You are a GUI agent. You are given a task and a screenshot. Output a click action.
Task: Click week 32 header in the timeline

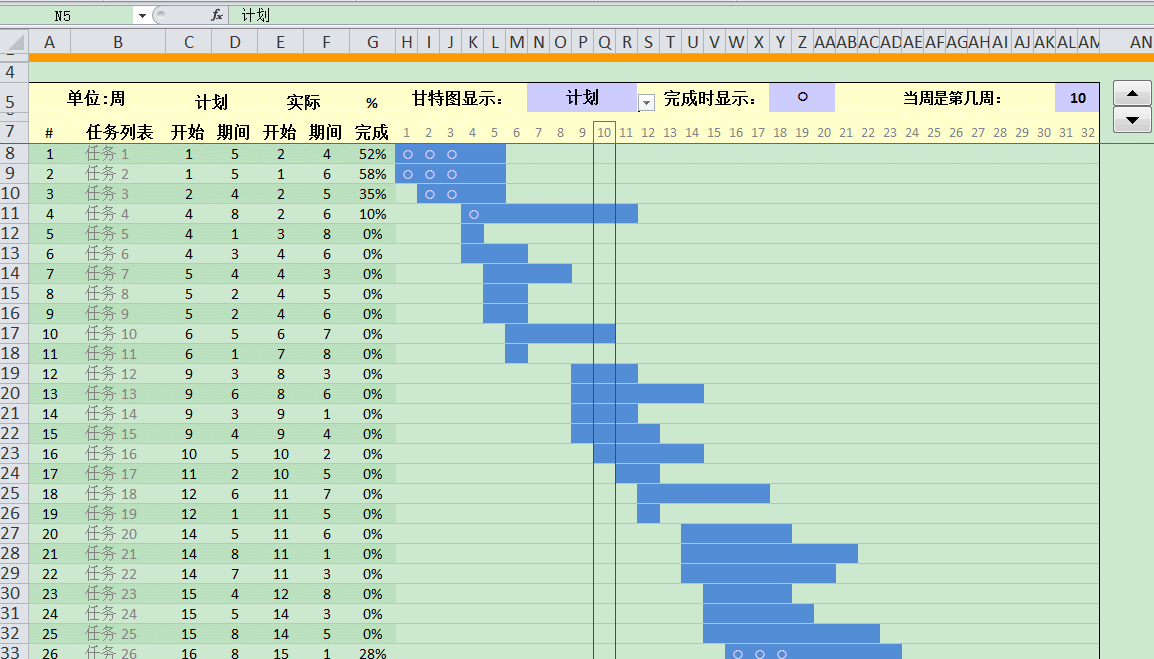click(1088, 133)
